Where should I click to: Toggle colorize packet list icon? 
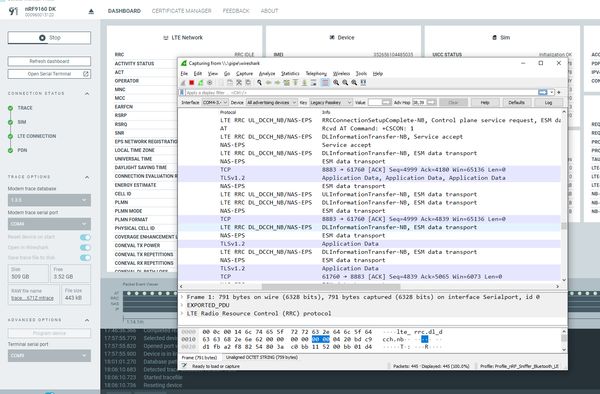(325, 83)
